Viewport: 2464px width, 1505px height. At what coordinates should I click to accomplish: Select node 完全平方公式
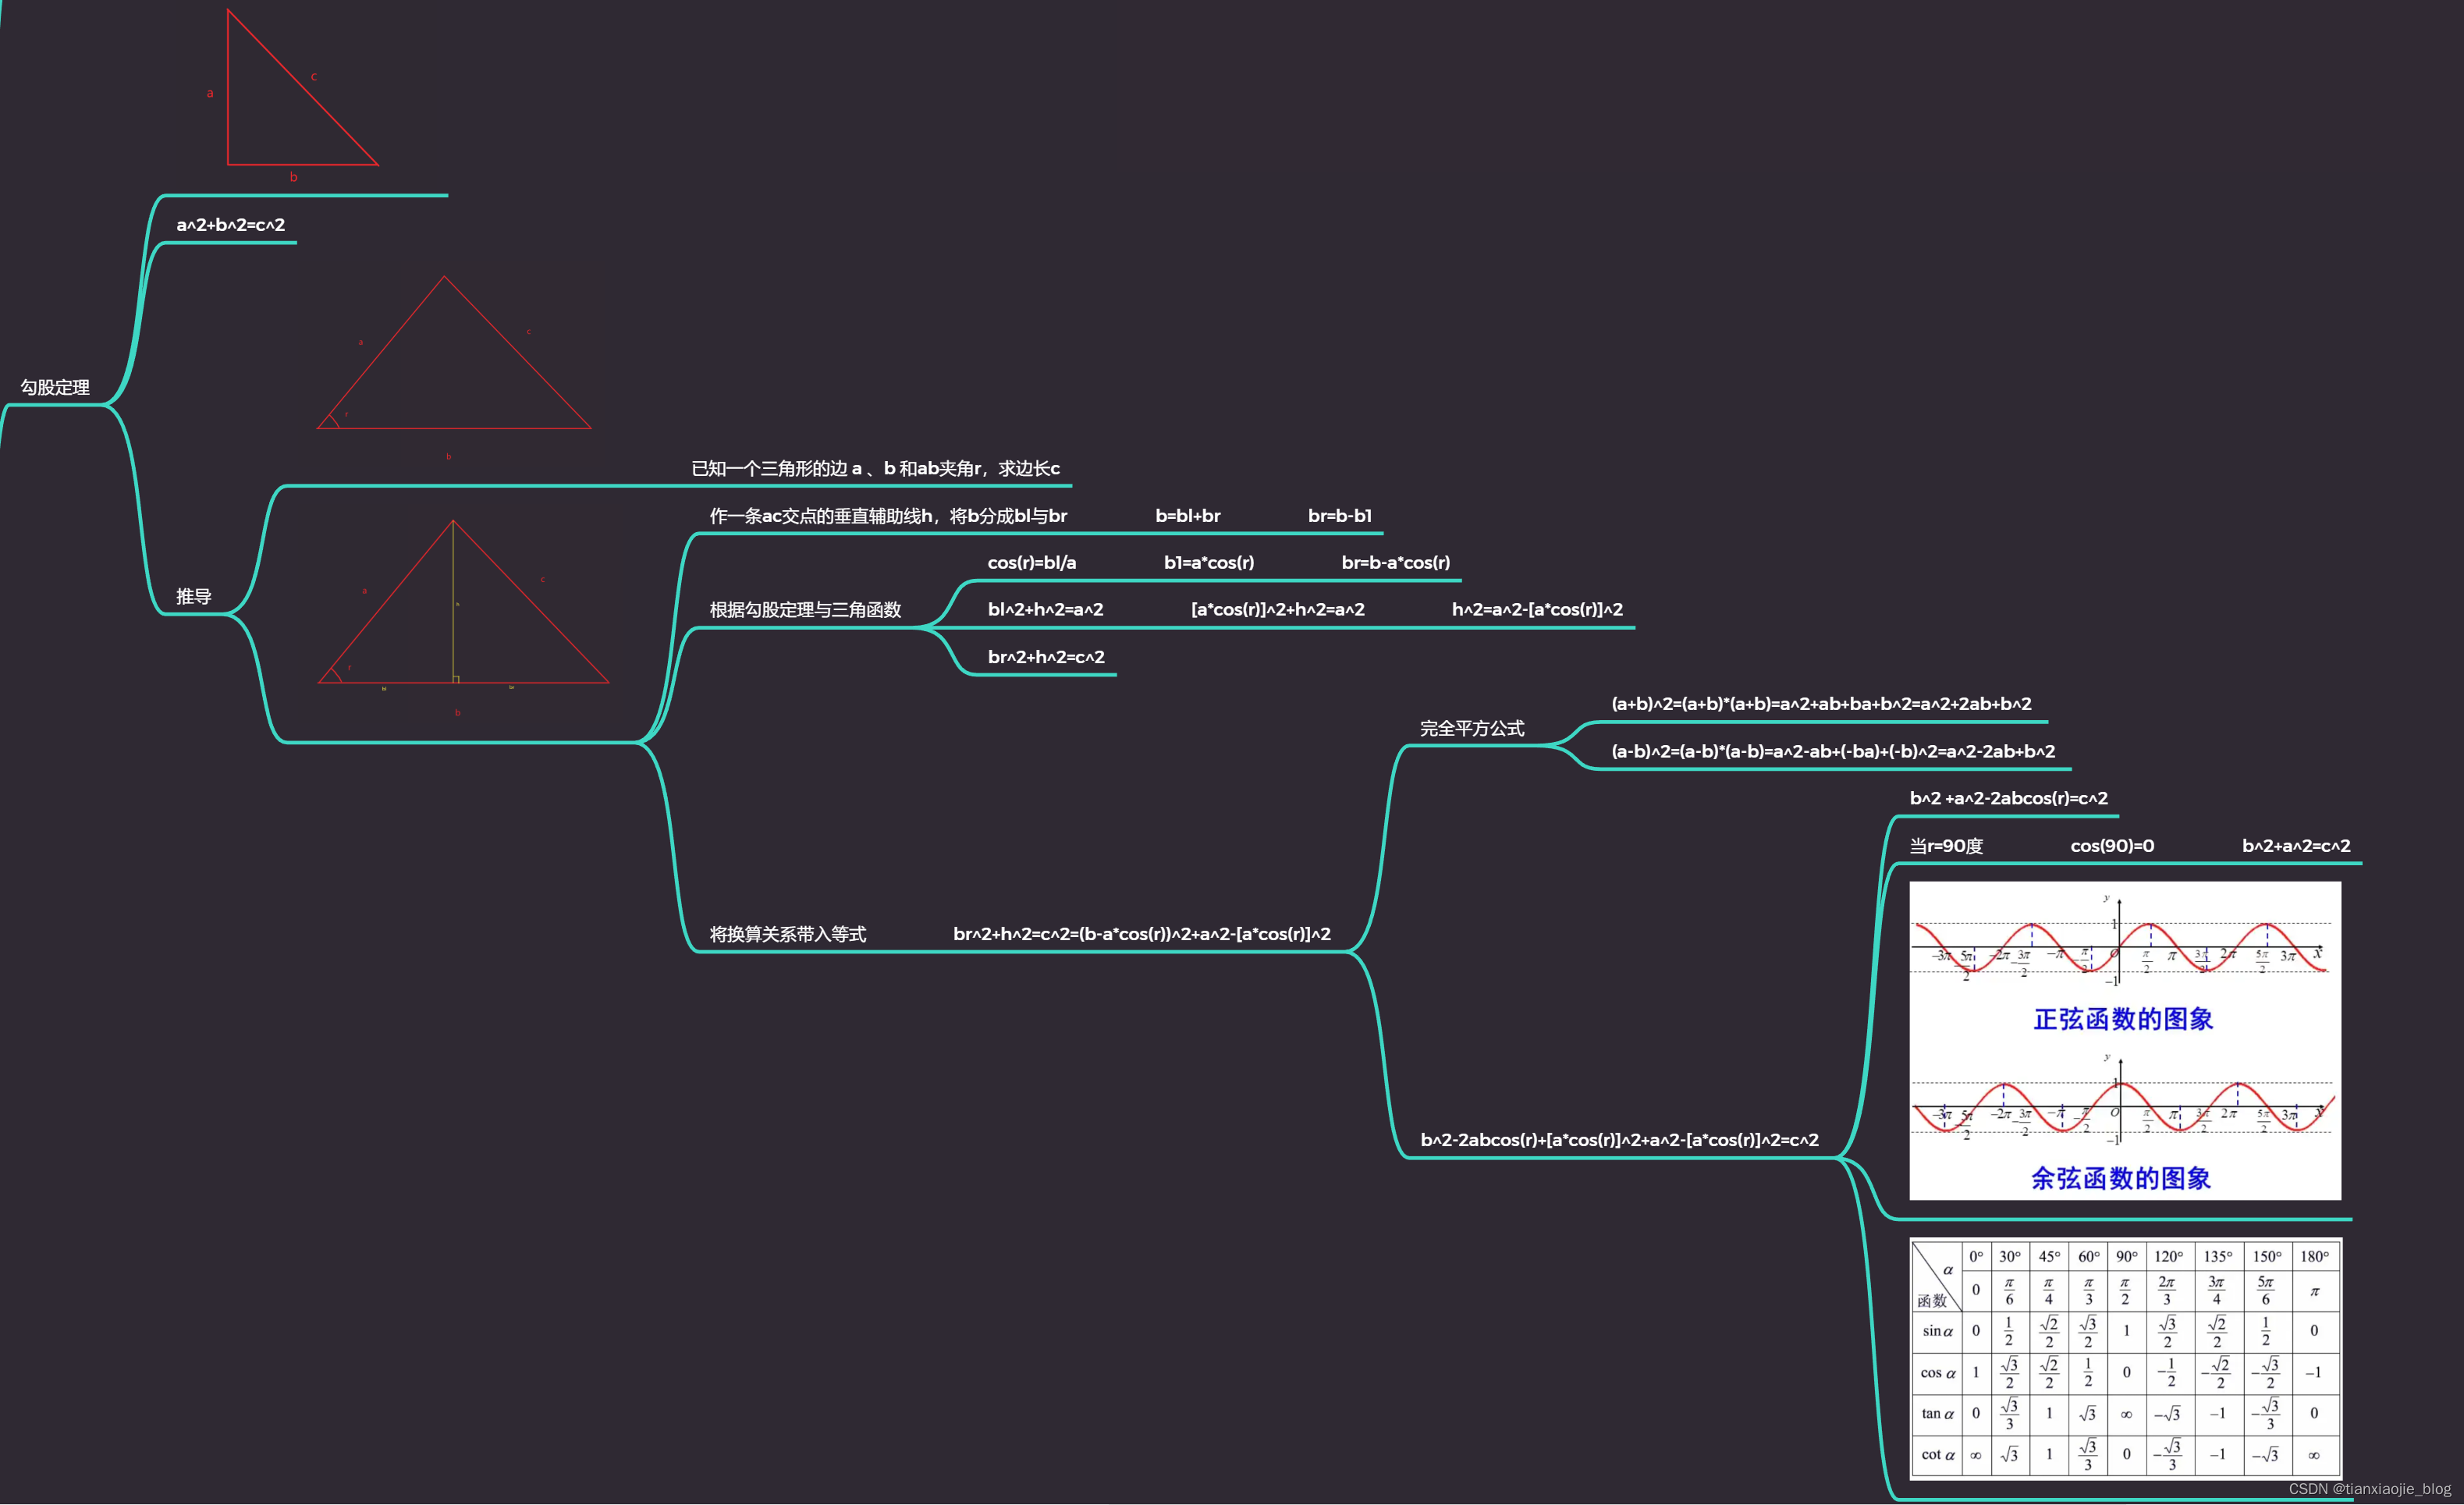click(1472, 729)
